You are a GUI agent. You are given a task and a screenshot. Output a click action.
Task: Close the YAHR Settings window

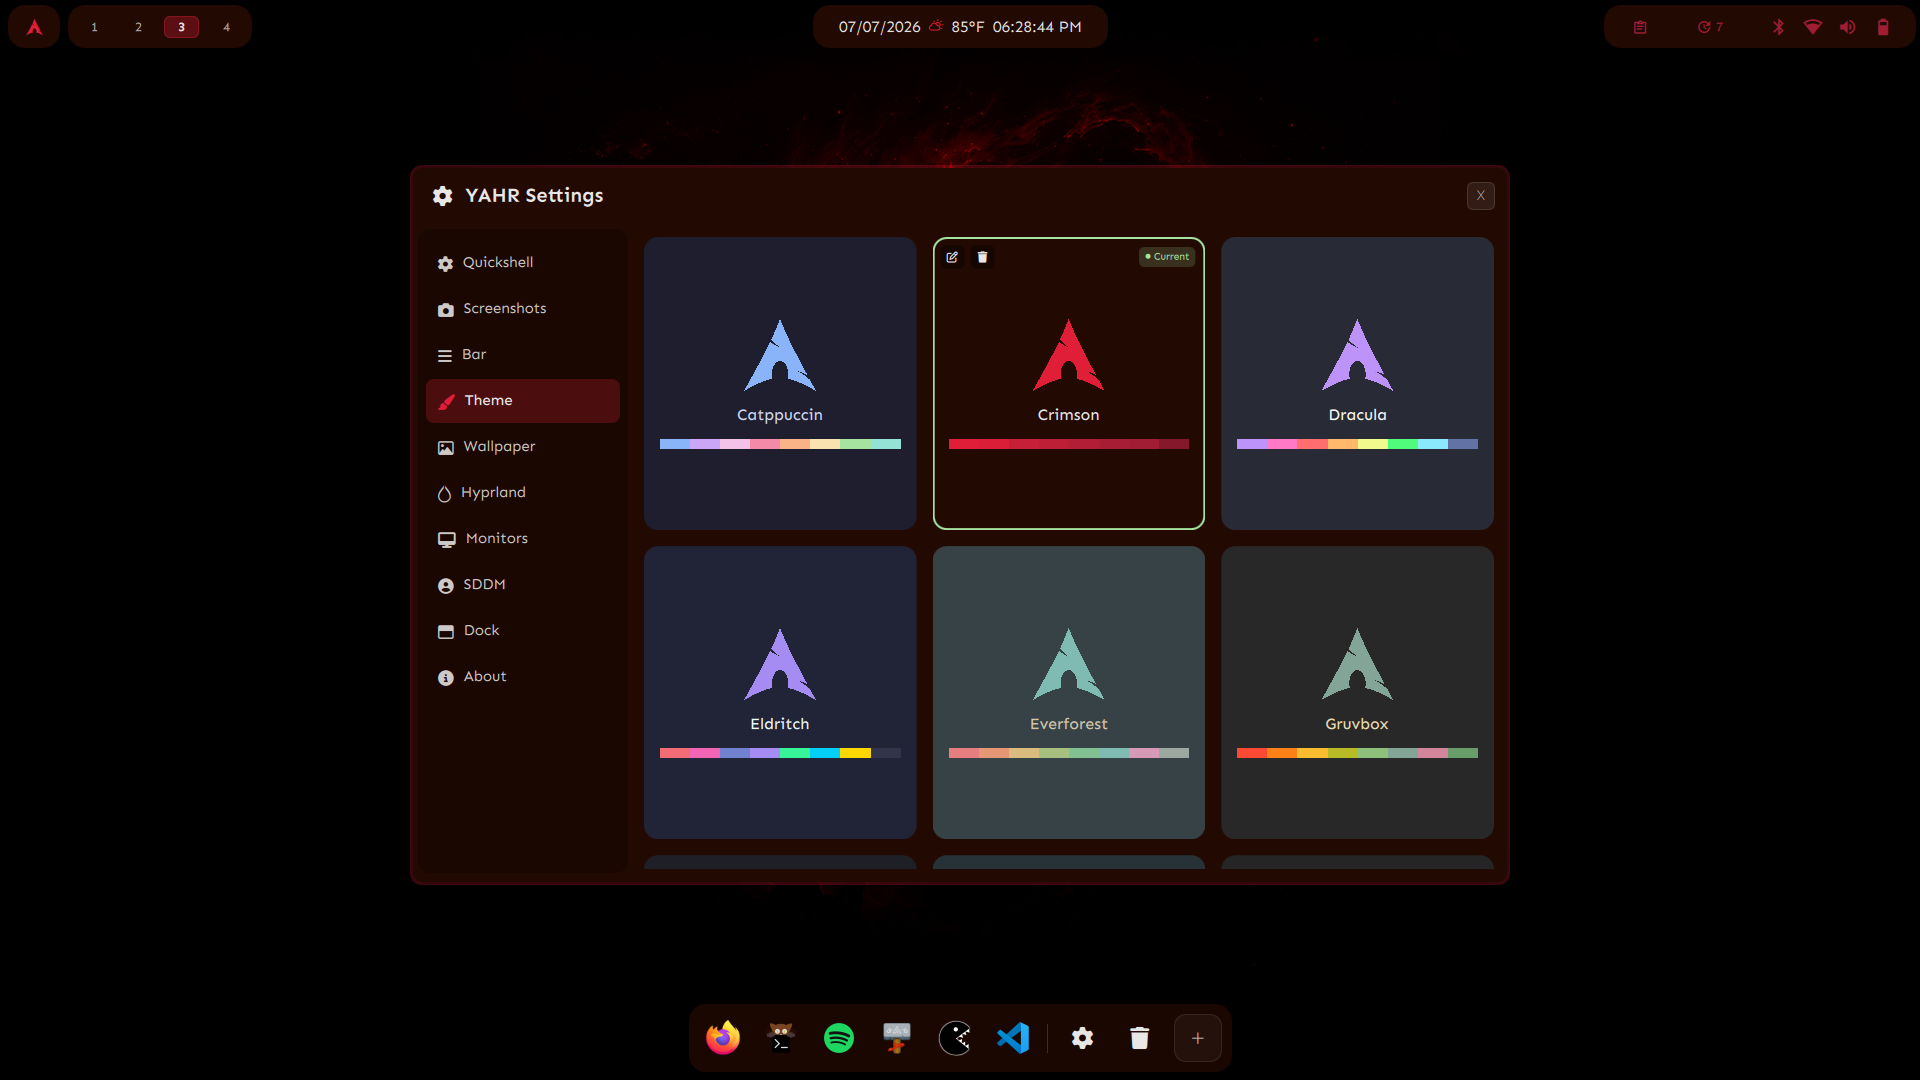point(1481,196)
